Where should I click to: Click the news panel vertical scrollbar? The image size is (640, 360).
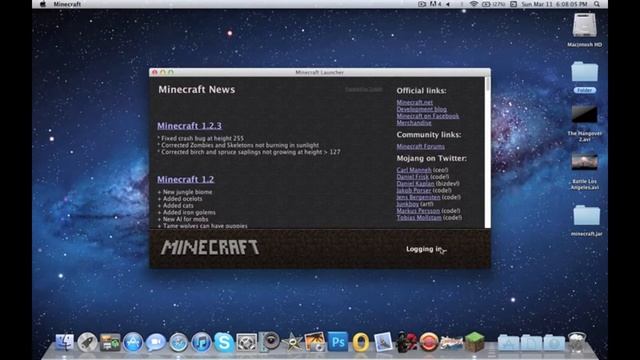coord(487,152)
